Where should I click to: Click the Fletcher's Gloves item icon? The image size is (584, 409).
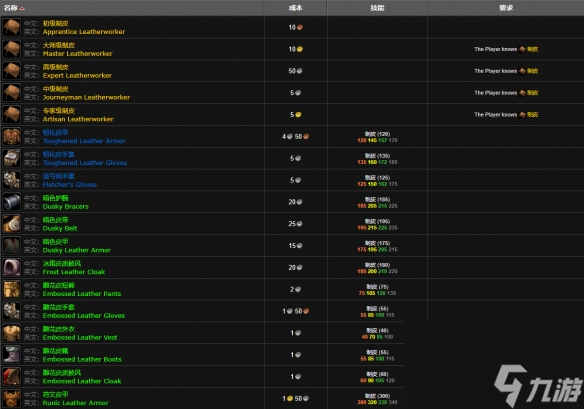pyautogui.click(x=12, y=180)
